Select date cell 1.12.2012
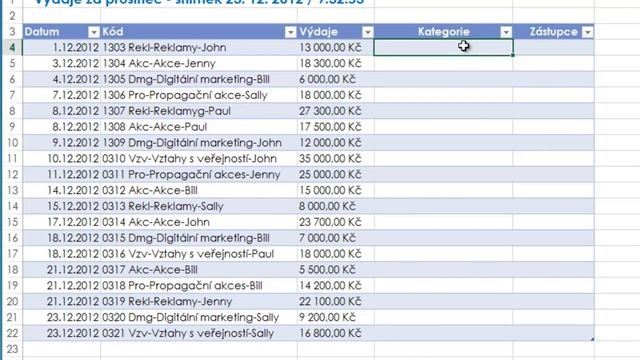Viewport: 640px width, 360px height. point(62,47)
